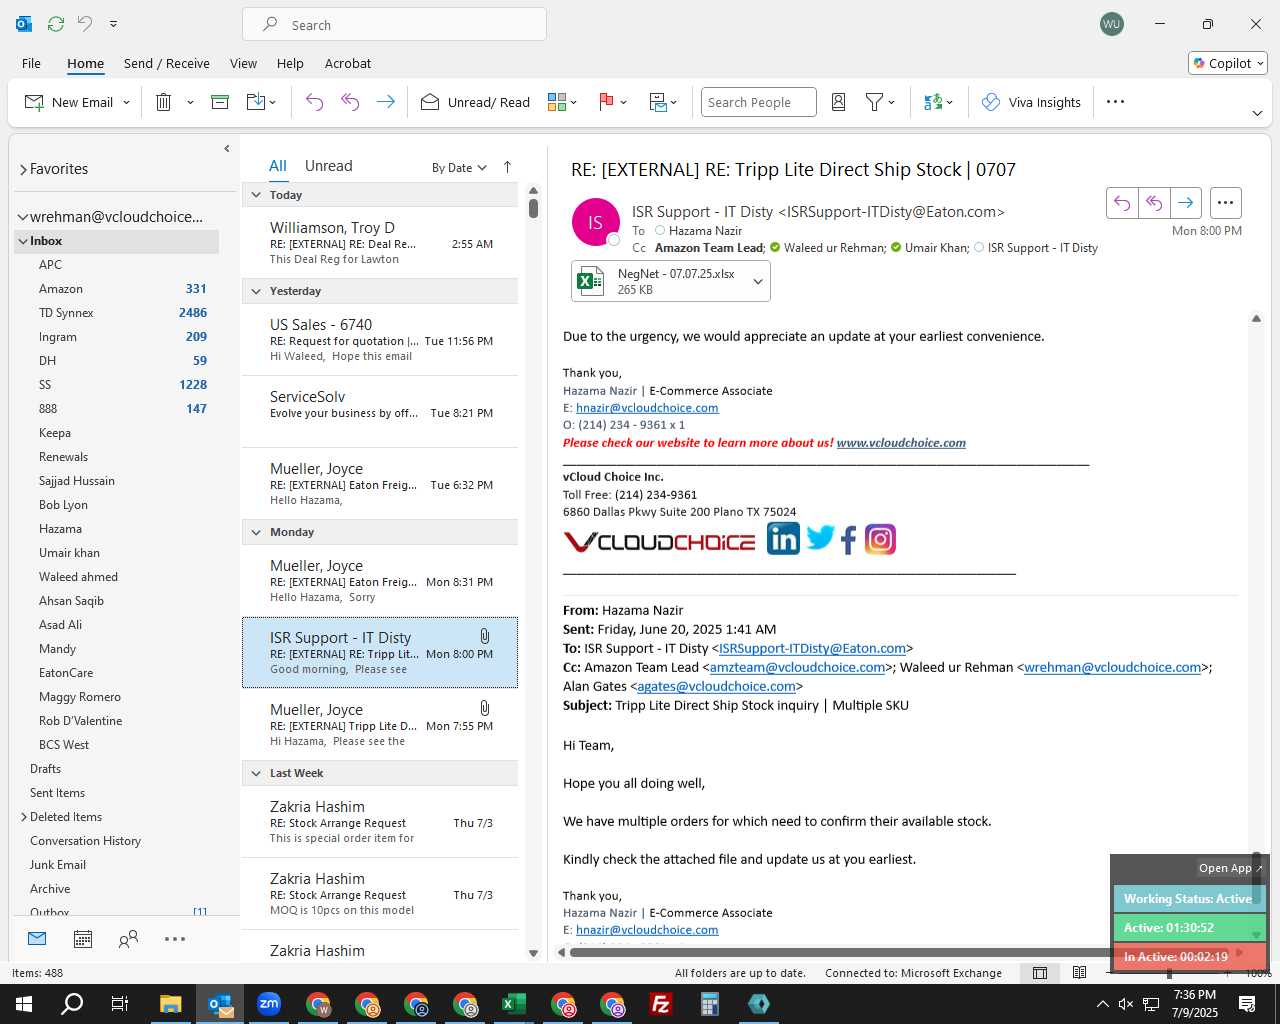Undo with the title bar undo icon
The image size is (1280, 1024).
click(x=85, y=24)
